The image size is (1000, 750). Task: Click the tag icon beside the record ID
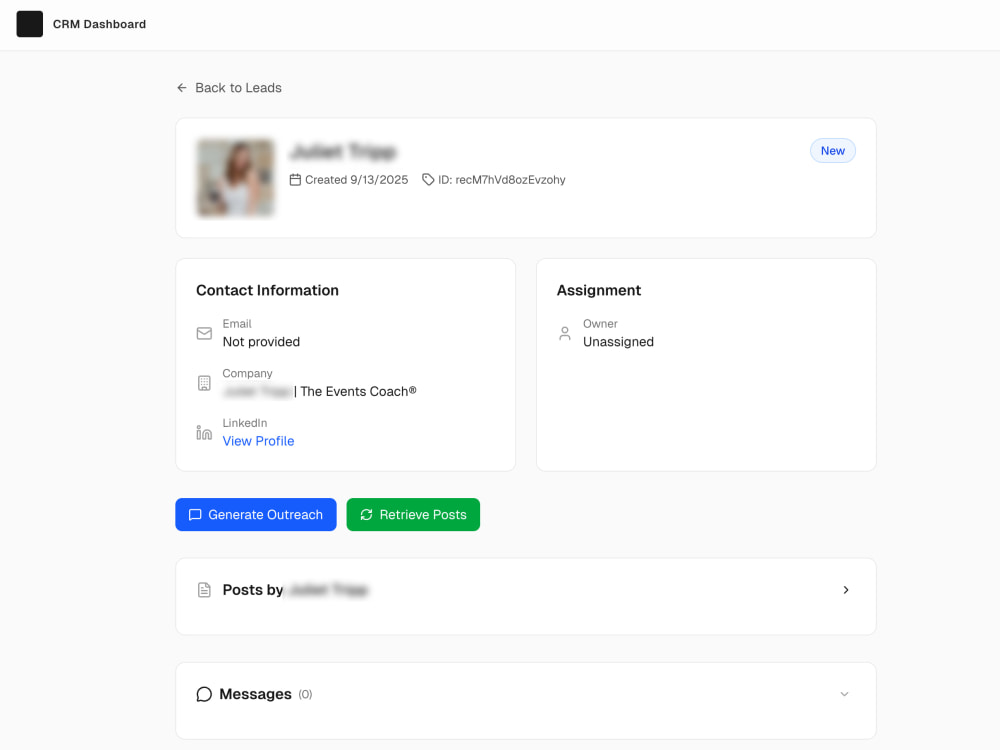428,180
